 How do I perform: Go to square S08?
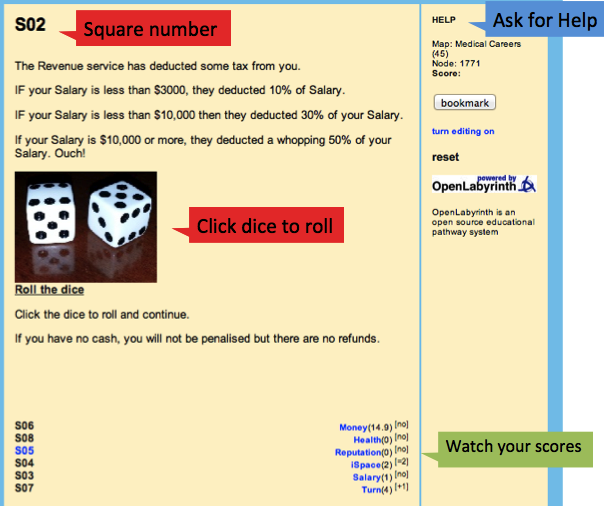(25, 439)
